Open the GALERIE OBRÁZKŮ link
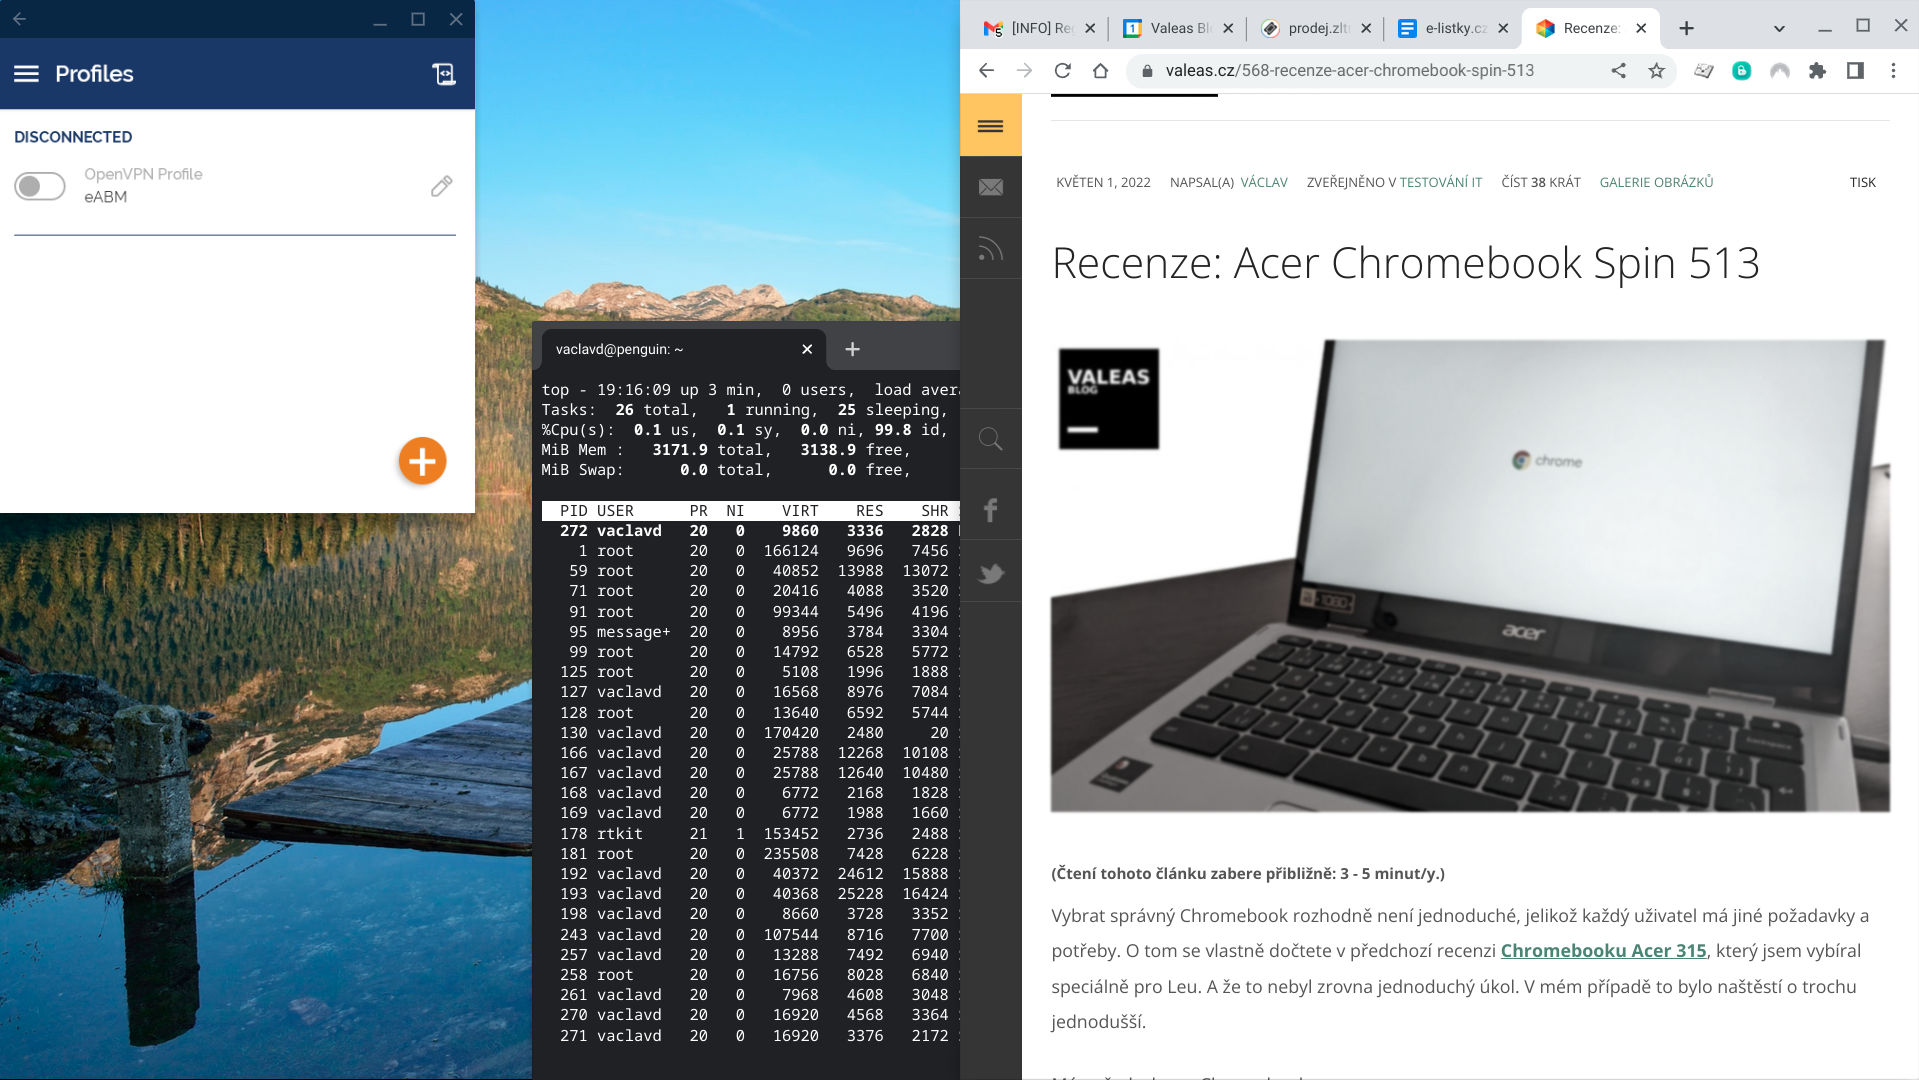Image resolution: width=1919 pixels, height=1080 pixels. pos(1657,183)
